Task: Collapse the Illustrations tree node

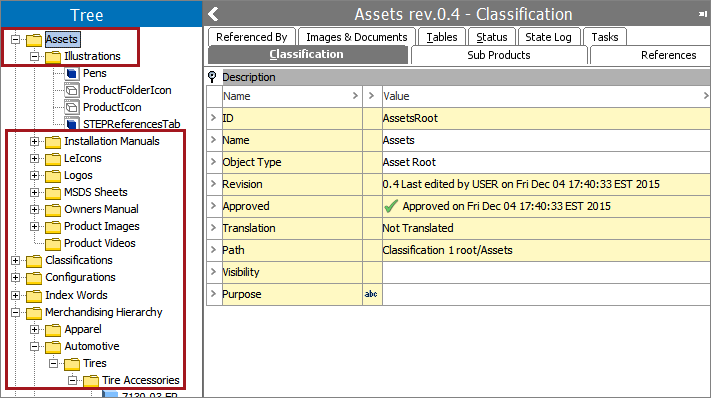Action: coord(34,57)
